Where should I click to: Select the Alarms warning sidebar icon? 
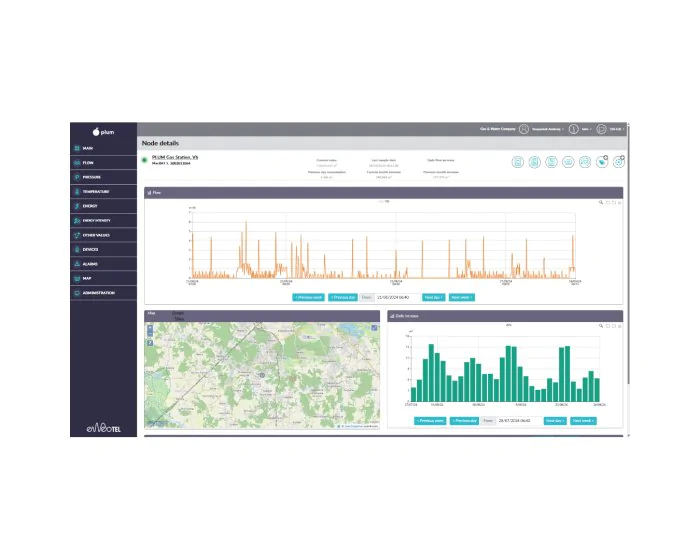[77, 264]
